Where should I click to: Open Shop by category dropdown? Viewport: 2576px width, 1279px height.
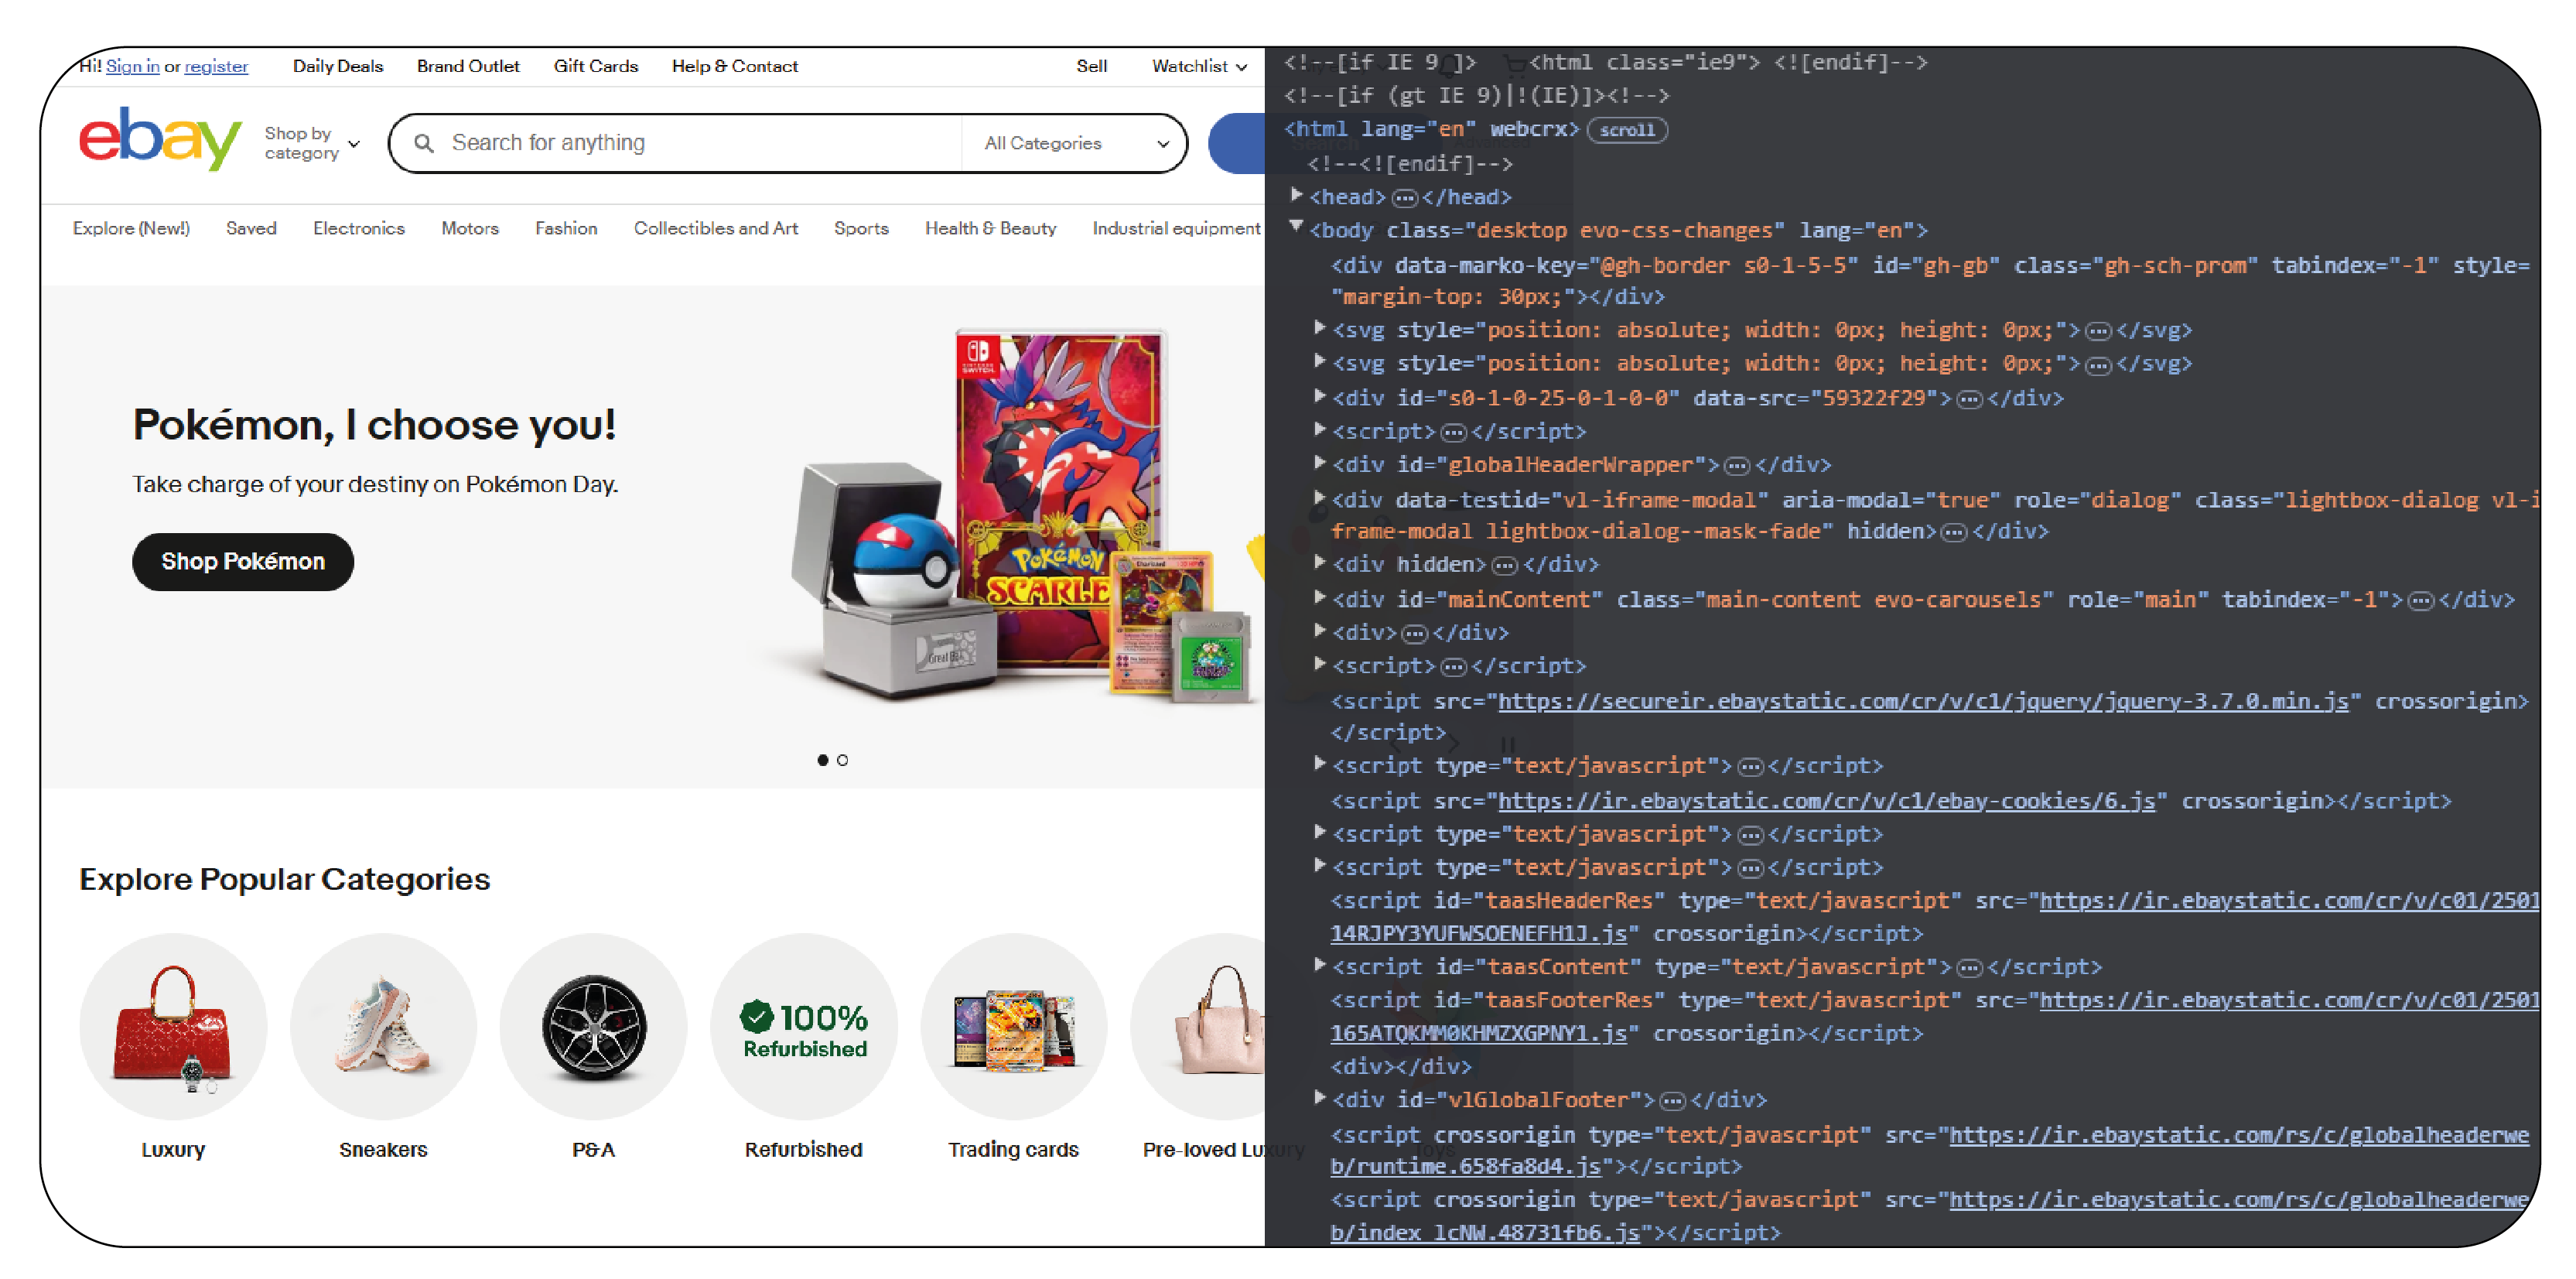(312, 143)
